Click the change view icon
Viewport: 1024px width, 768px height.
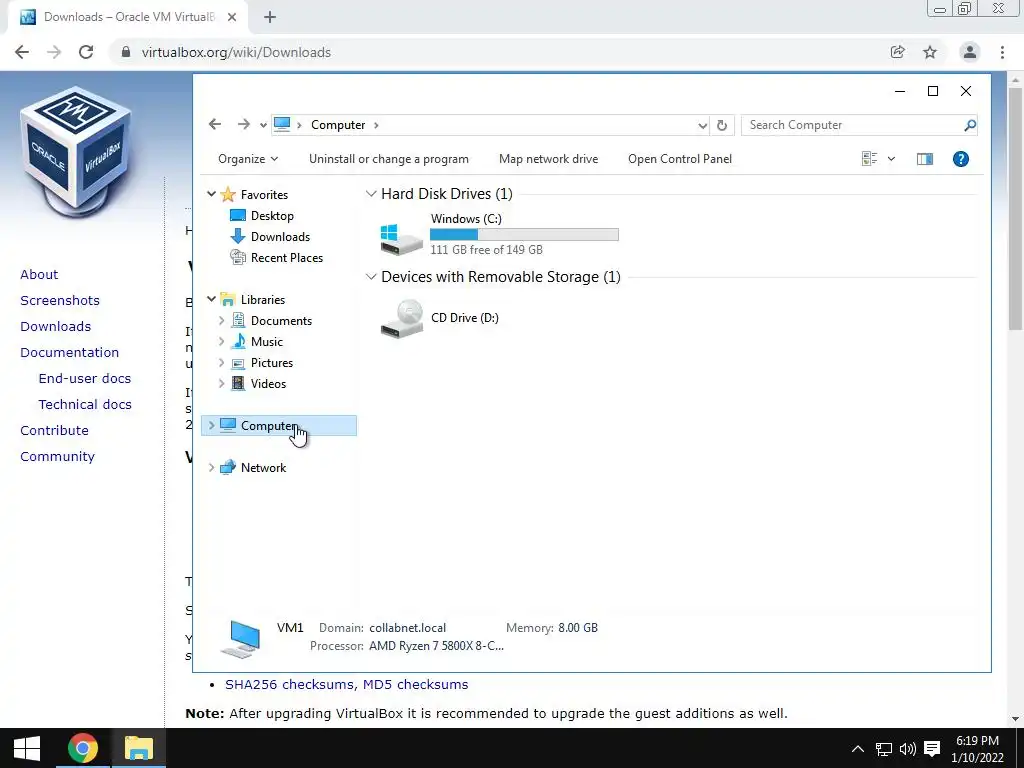coord(869,159)
